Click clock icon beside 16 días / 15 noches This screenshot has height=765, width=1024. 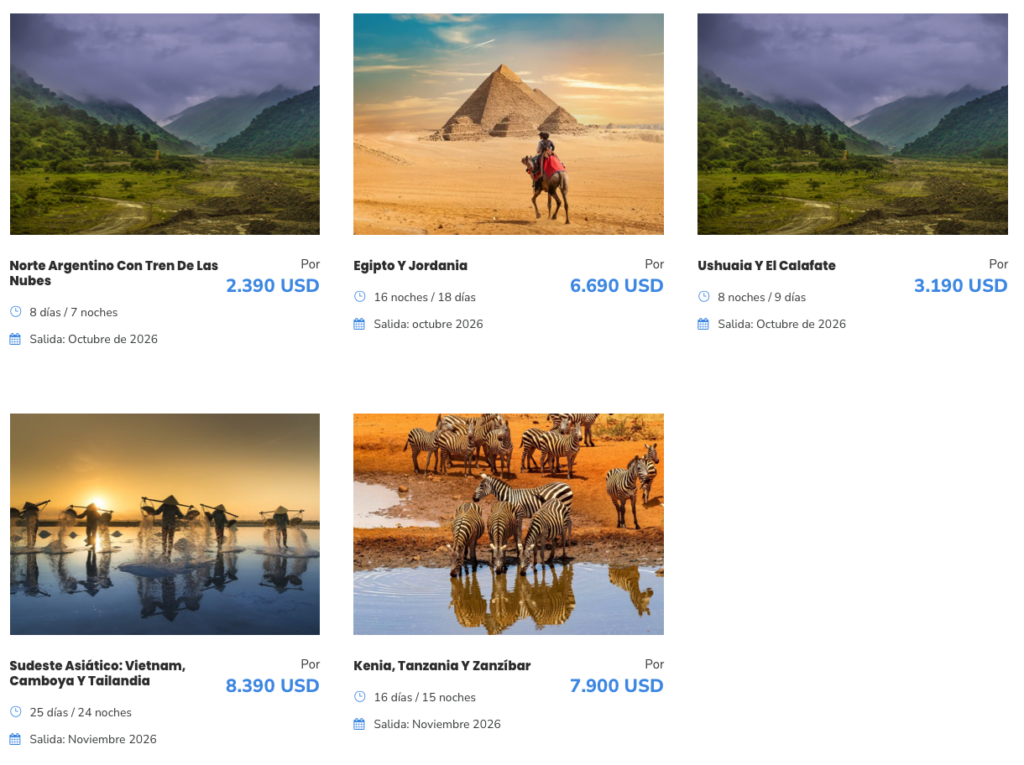click(359, 697)
